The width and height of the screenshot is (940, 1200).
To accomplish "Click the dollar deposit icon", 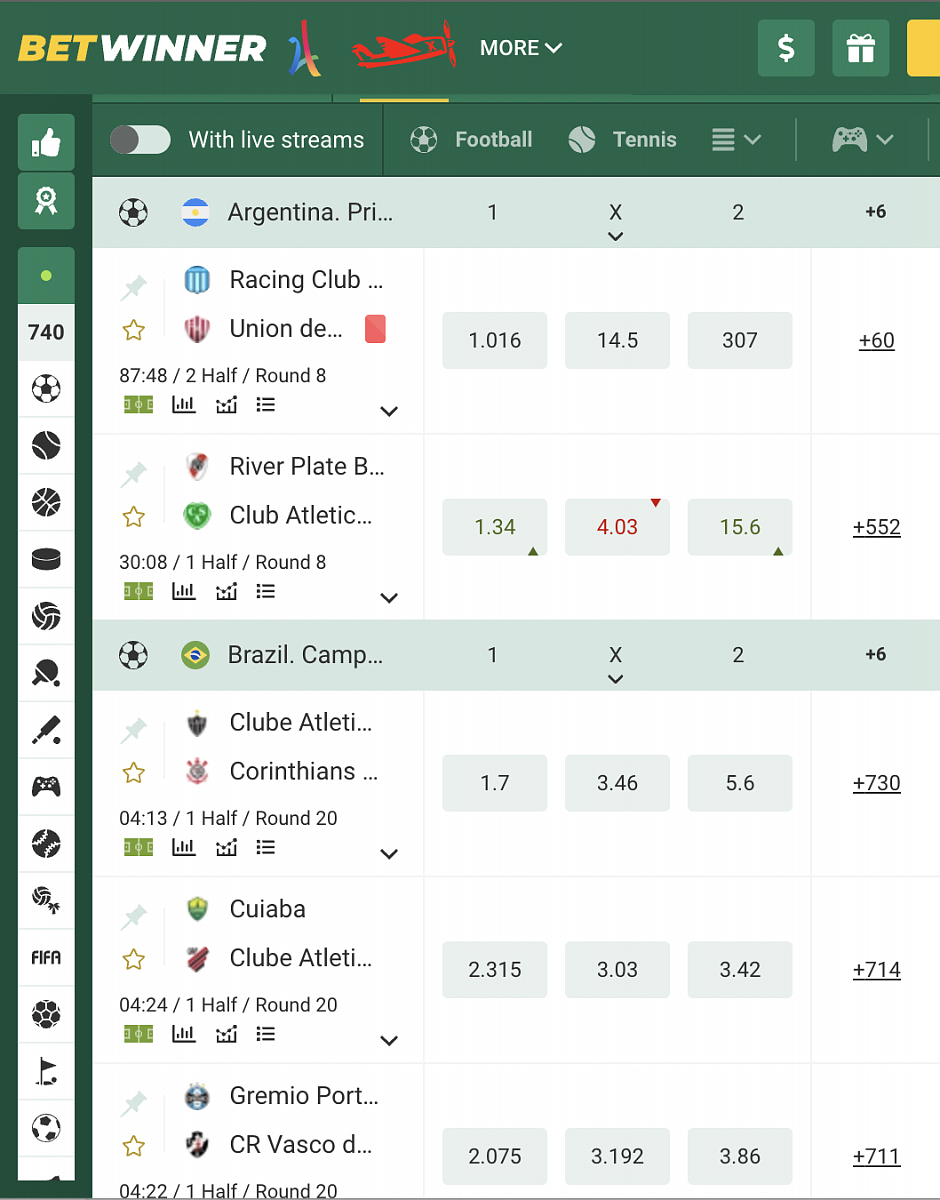I will [786, 48].
